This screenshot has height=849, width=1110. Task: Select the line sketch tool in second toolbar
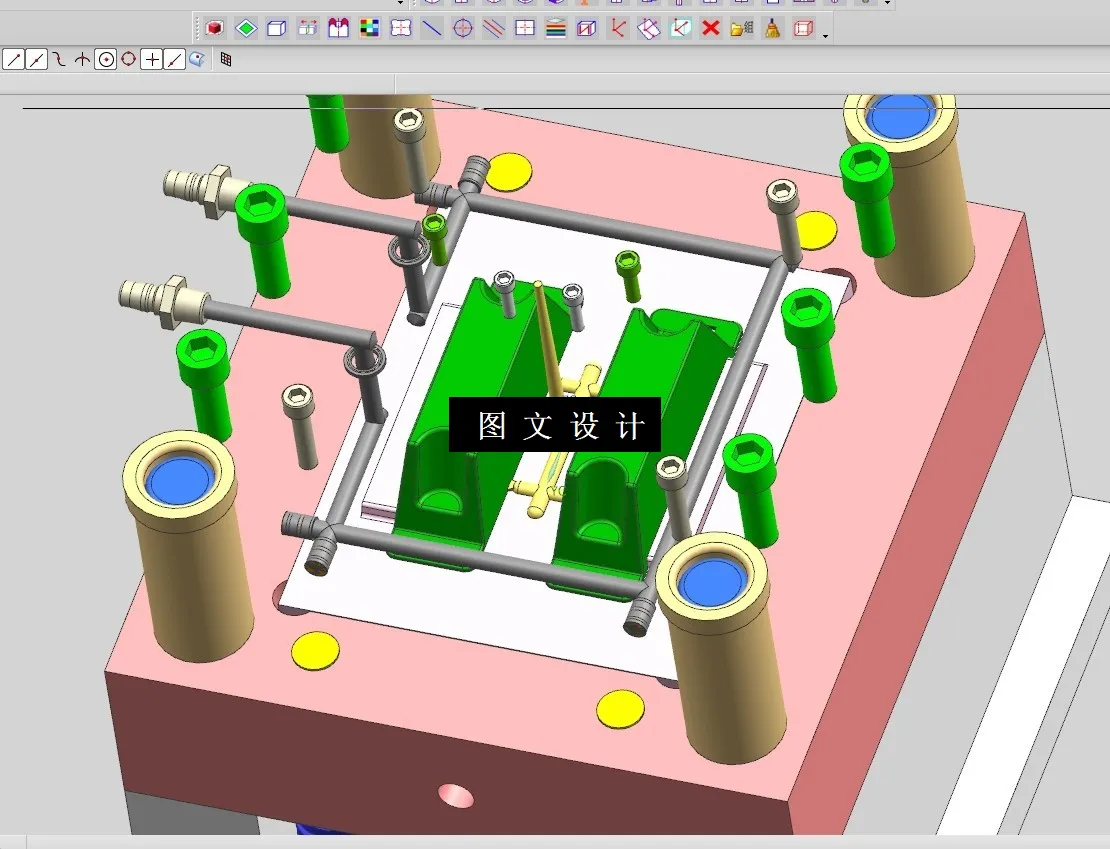pyautogui.click(x=13, y=59)
